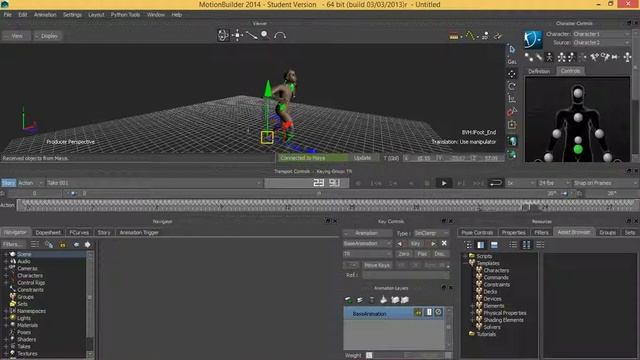Open the File menu
This screenshot has width=640, height=360.
coord(8,15)
